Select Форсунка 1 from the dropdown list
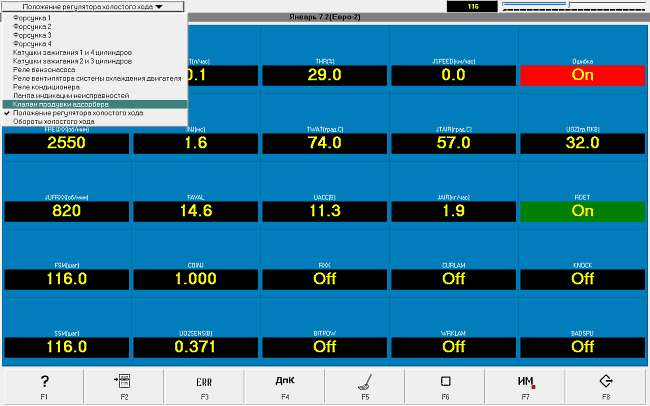The height and width of the screenshot is (406, 650). [x=33, y=18]
